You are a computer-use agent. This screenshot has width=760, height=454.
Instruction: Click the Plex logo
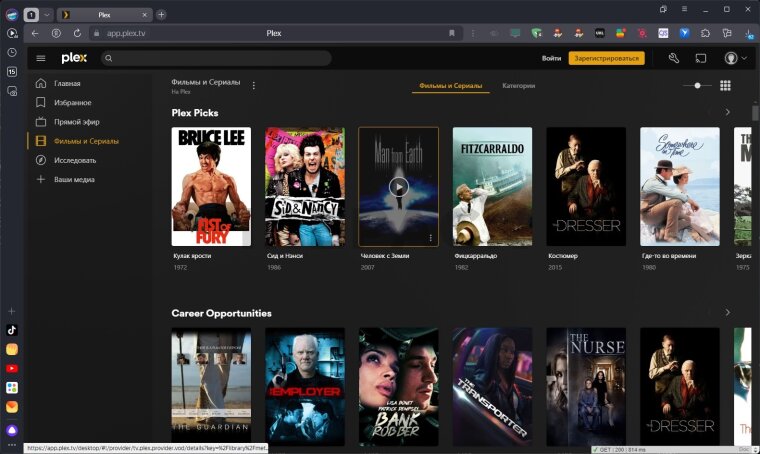74,58
